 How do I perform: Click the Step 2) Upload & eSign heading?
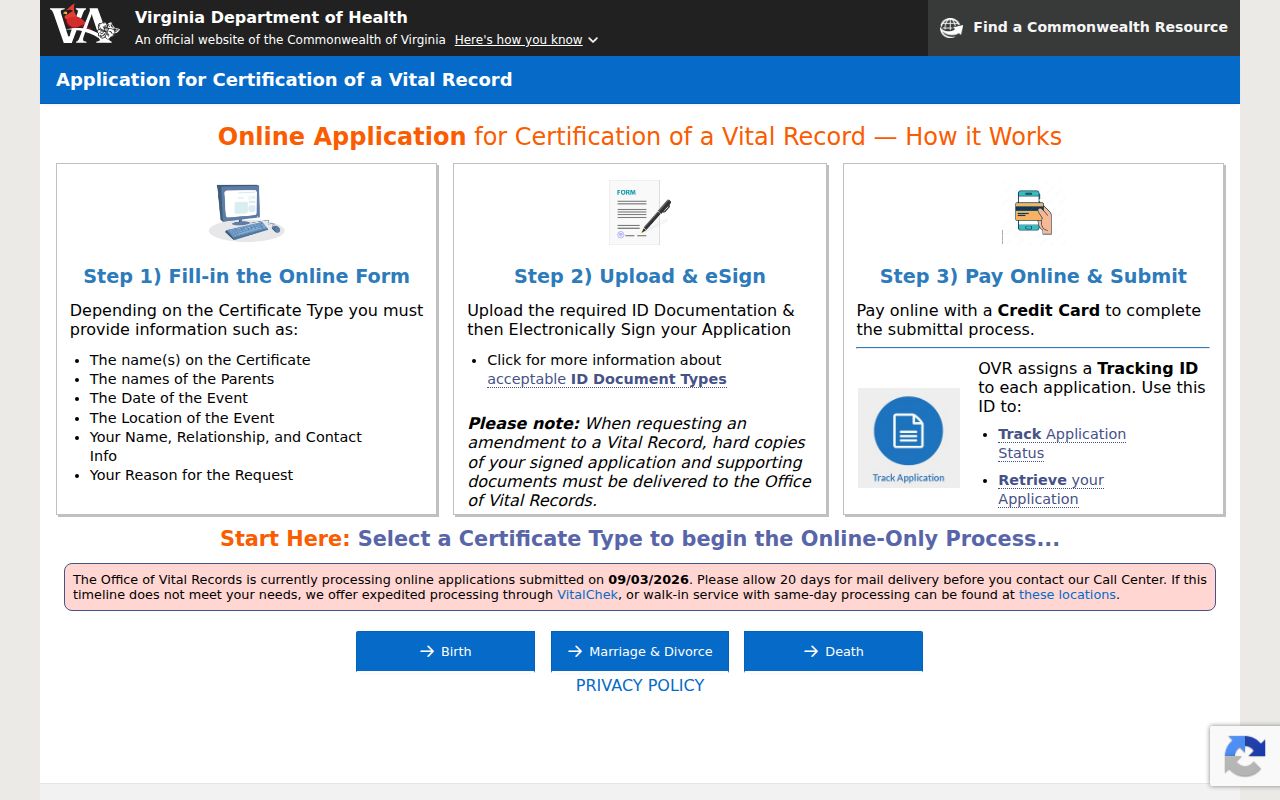click(640, 276)
